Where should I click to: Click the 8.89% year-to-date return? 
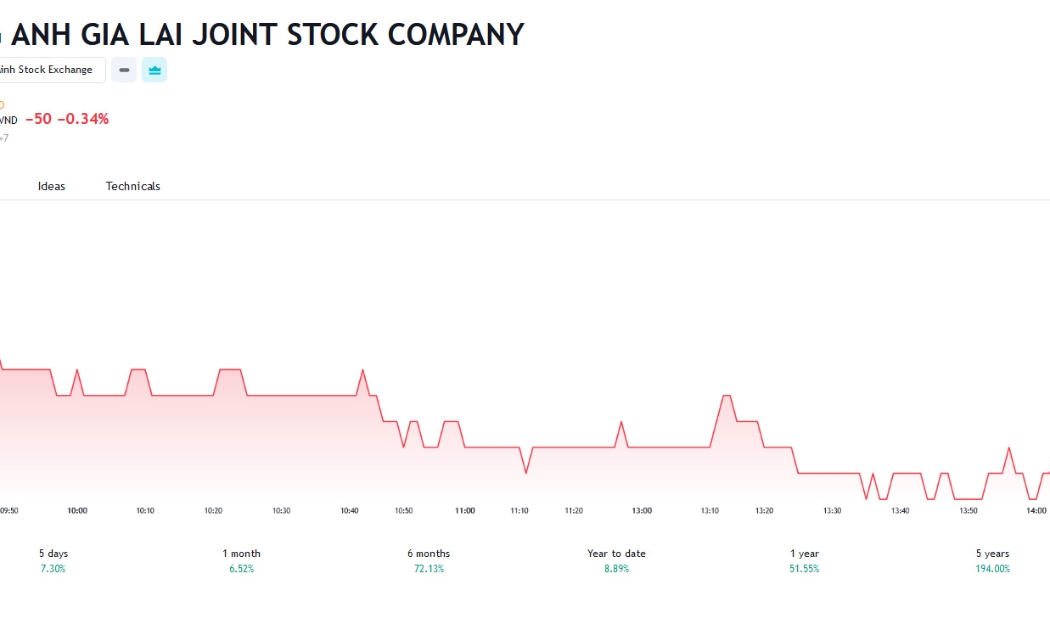616,569
